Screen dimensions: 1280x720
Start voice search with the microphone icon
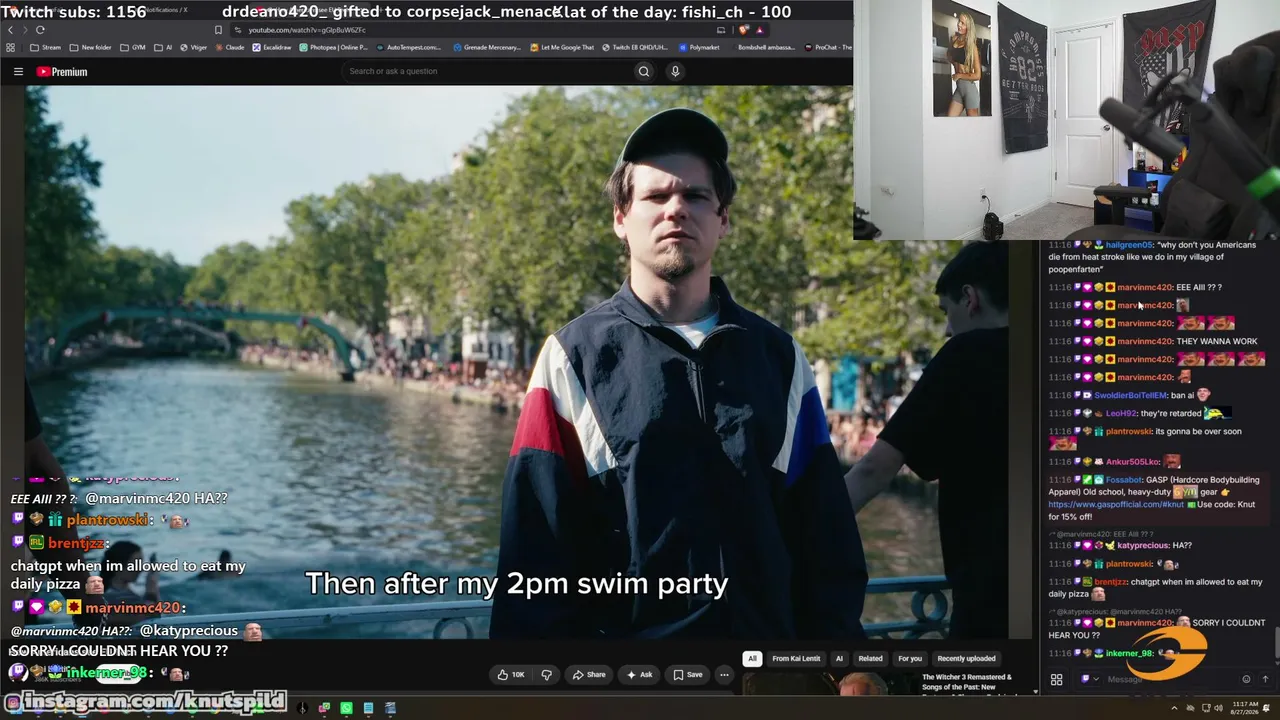(675, 71)
